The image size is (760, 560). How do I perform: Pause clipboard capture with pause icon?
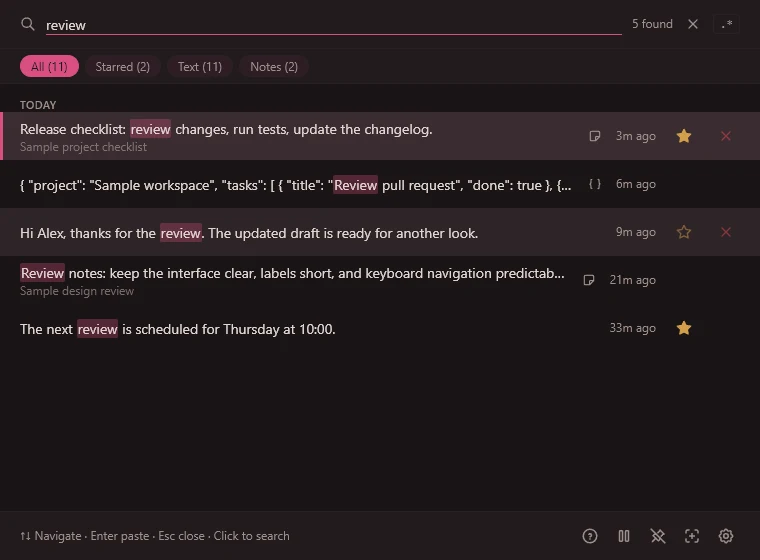point(624,536)
